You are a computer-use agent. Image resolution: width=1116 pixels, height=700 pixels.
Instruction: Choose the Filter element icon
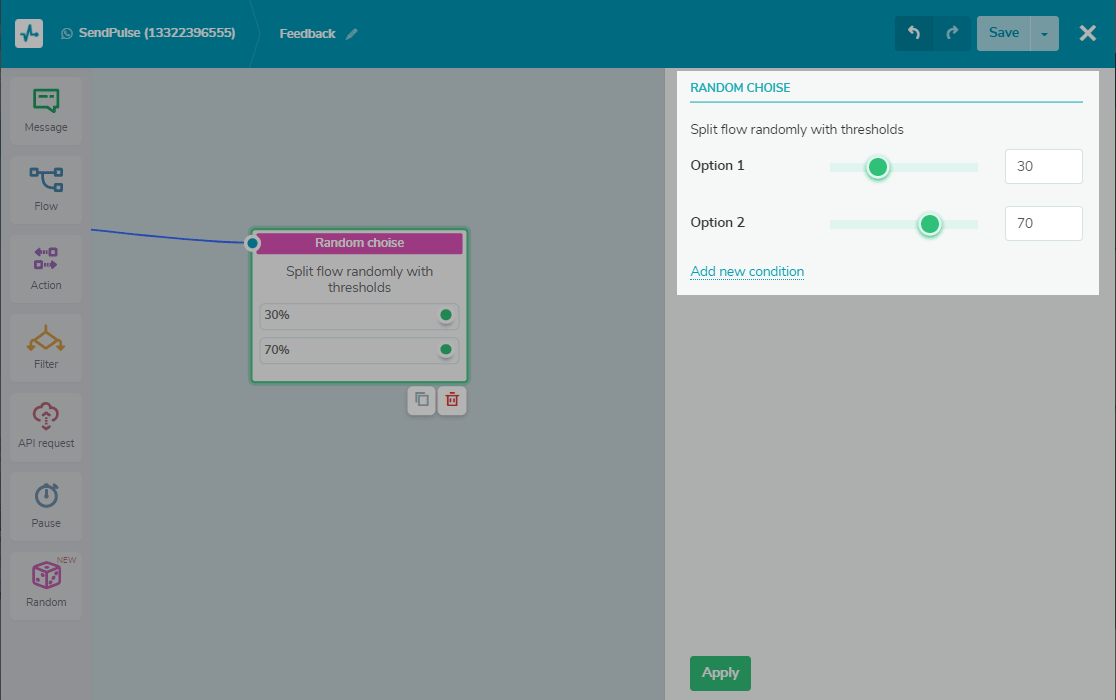[x=46, y=347]
